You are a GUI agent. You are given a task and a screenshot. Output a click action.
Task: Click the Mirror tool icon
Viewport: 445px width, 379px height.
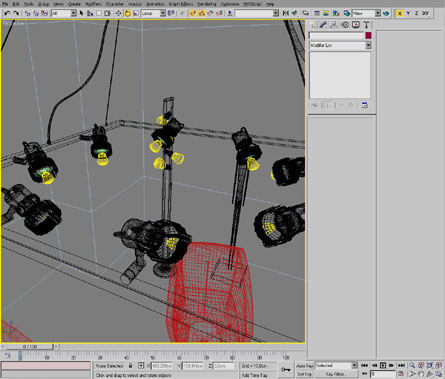[285, 13]
